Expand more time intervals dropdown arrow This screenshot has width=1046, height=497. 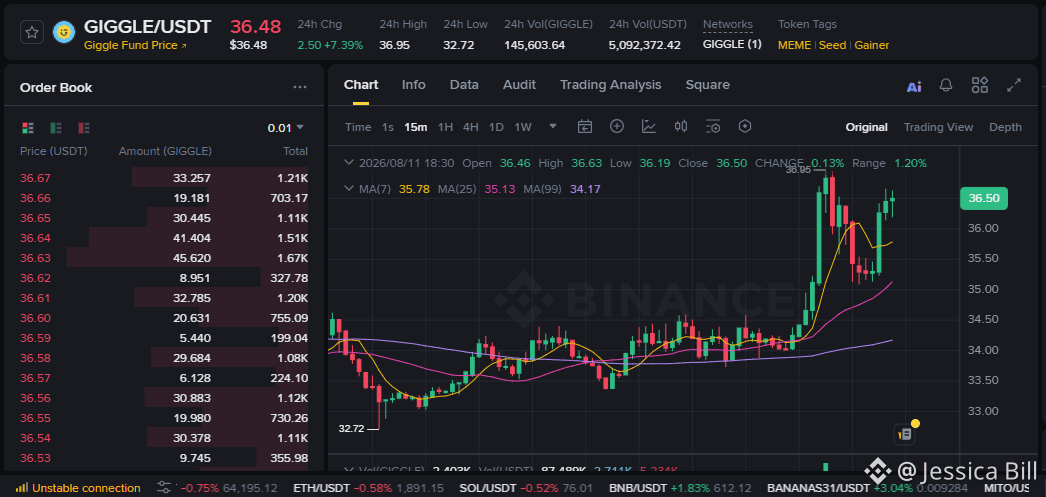tap(552, 126)
